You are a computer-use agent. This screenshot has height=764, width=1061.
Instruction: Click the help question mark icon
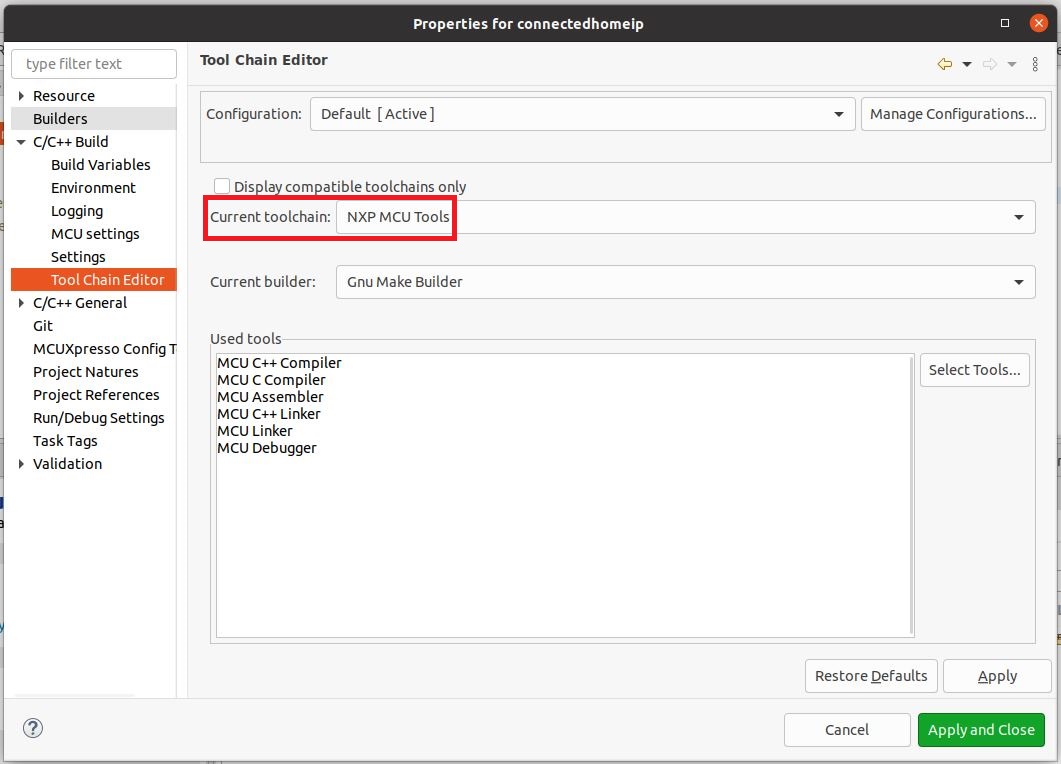(x=32, y=728)
